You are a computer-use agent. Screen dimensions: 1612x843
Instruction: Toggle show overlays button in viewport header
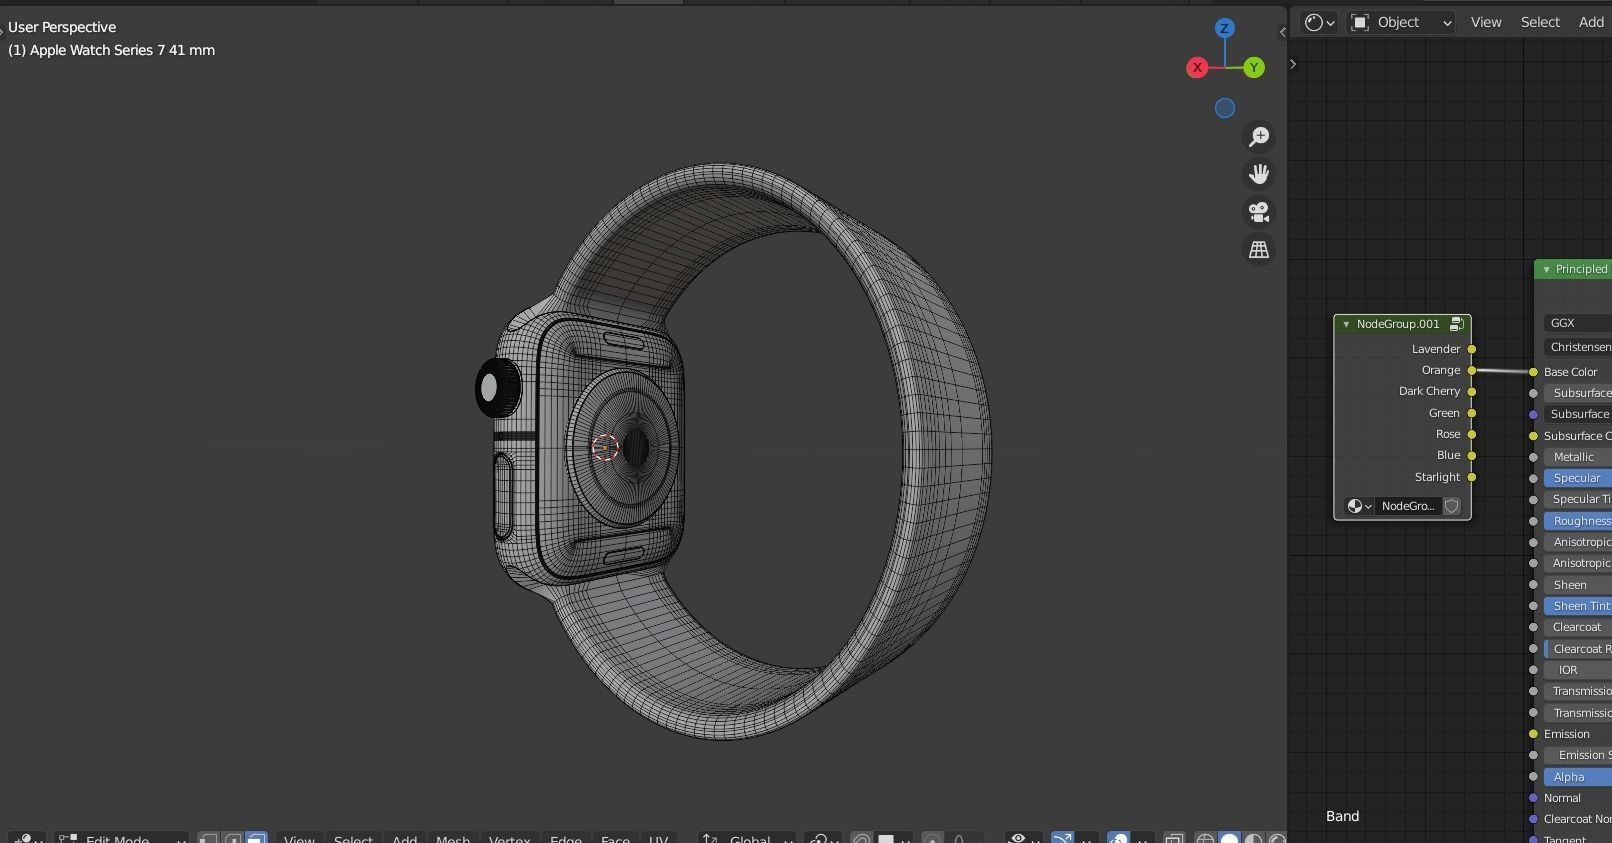(1118, 838)
